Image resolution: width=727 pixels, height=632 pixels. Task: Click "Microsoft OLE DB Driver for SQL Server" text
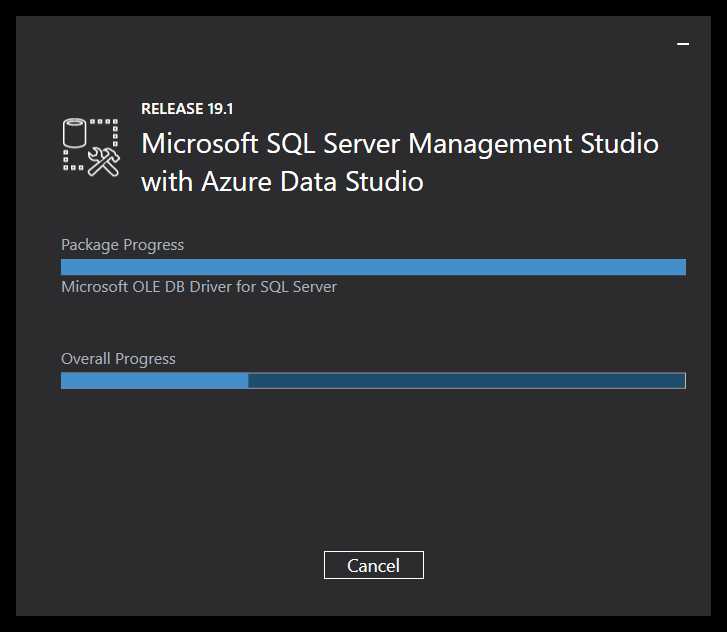(199, 287)
